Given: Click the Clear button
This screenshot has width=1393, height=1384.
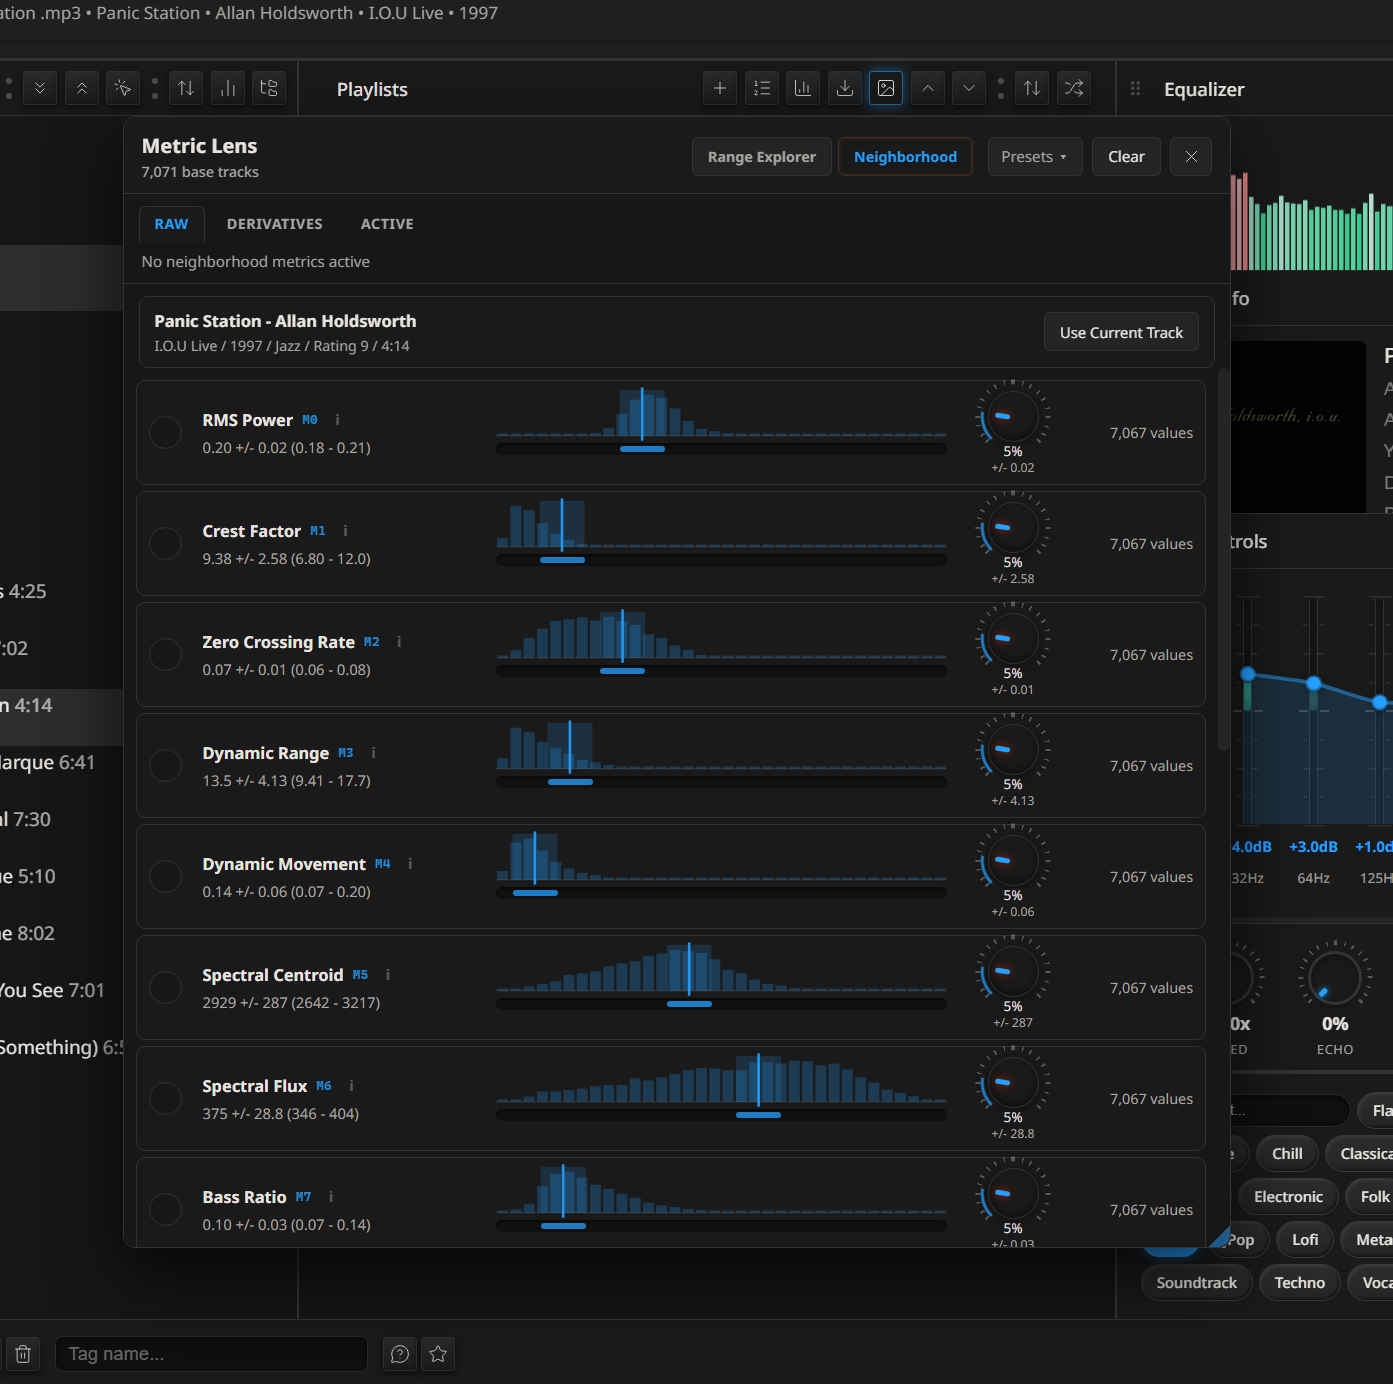Looking at the screenshot, I should 1126,156.
